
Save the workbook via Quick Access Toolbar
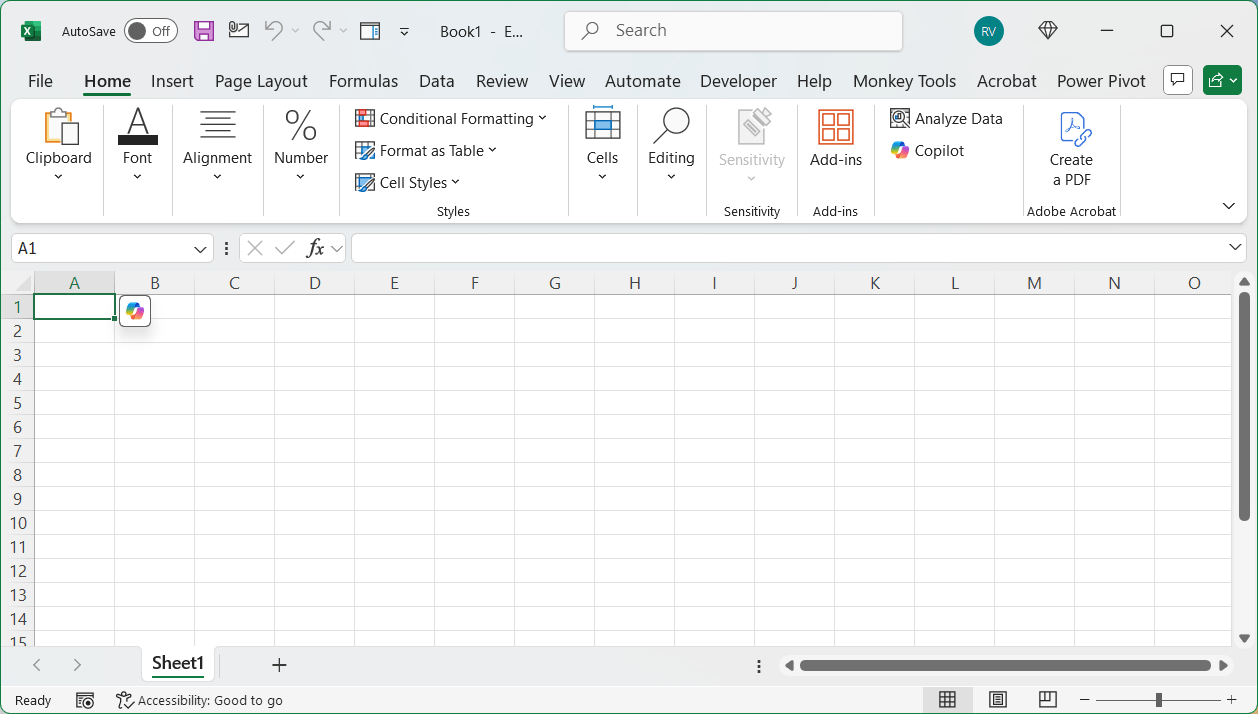(x=203, y=31)
